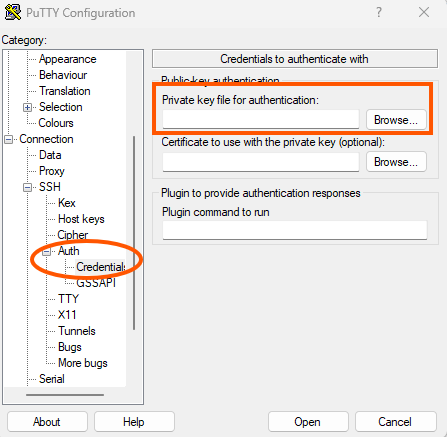Select Appearance in category tree
The image size is (447, 437).
pyautogui.click(x=68, y=59)
